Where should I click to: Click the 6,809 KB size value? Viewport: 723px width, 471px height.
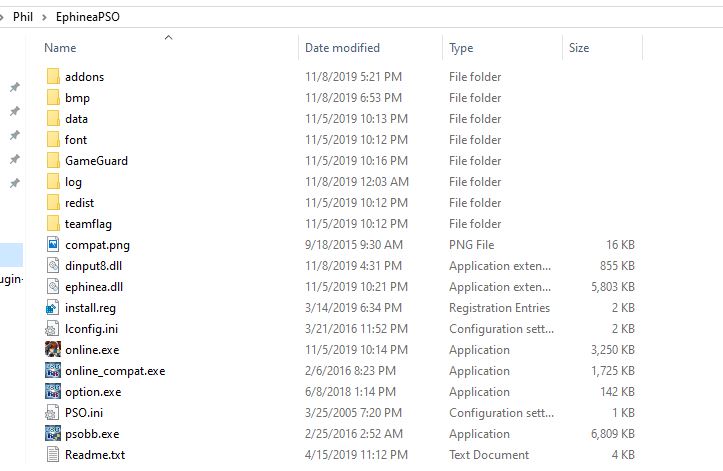pyautogui.click(x=613, y=434)
